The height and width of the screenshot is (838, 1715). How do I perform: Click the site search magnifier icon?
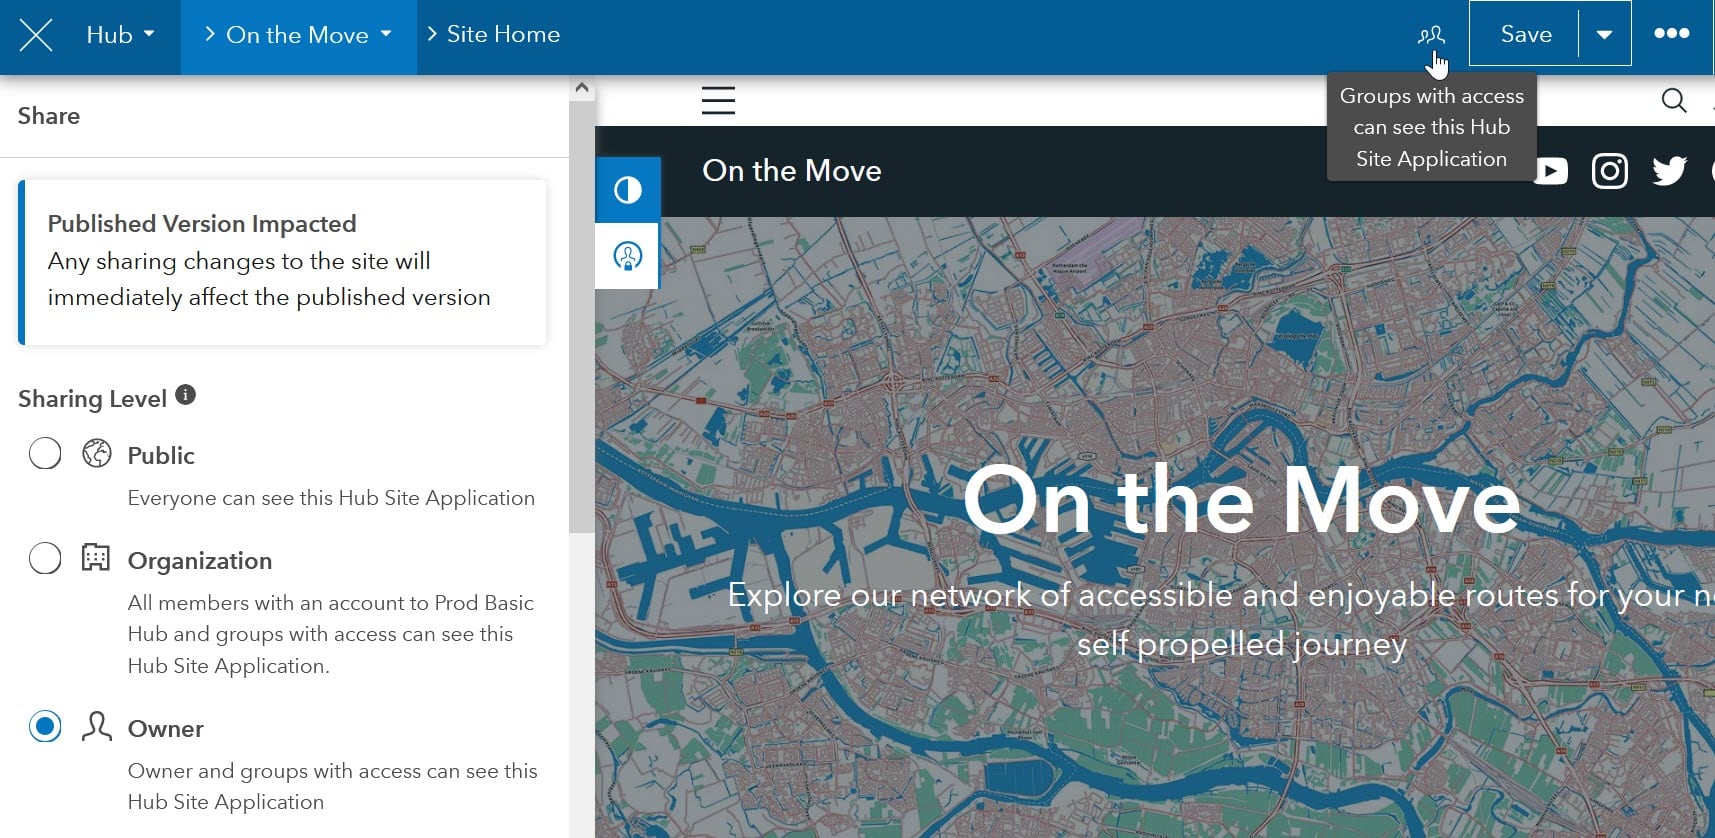tap(1673, 100)
